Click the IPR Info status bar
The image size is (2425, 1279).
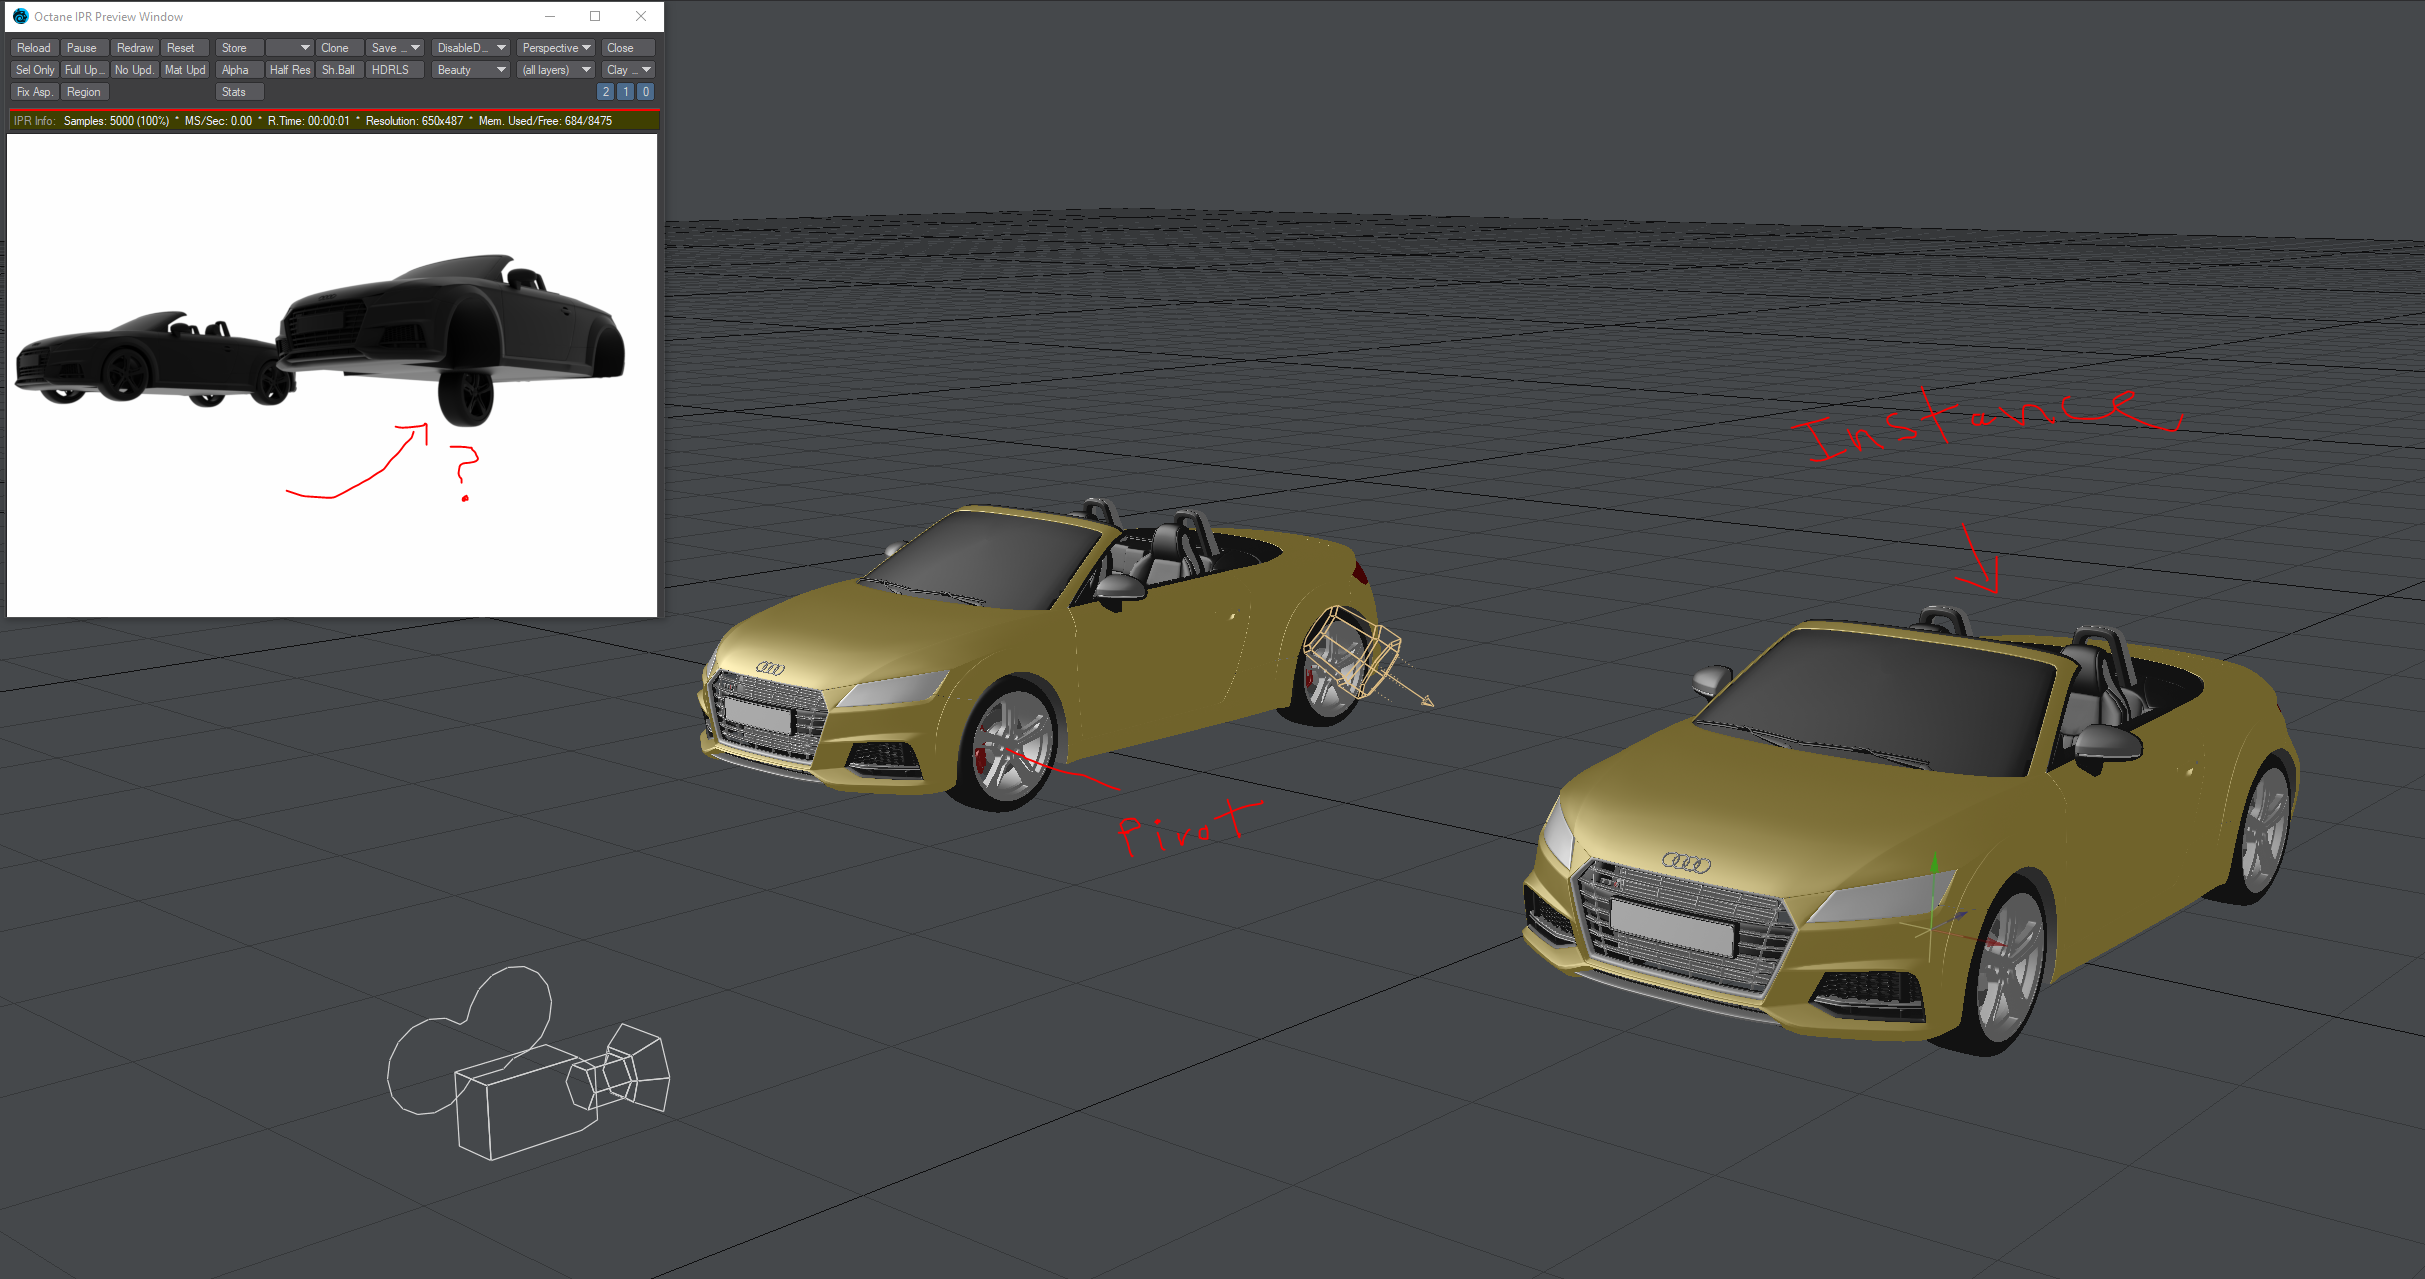pyautogui.click(x=333, y=121)
